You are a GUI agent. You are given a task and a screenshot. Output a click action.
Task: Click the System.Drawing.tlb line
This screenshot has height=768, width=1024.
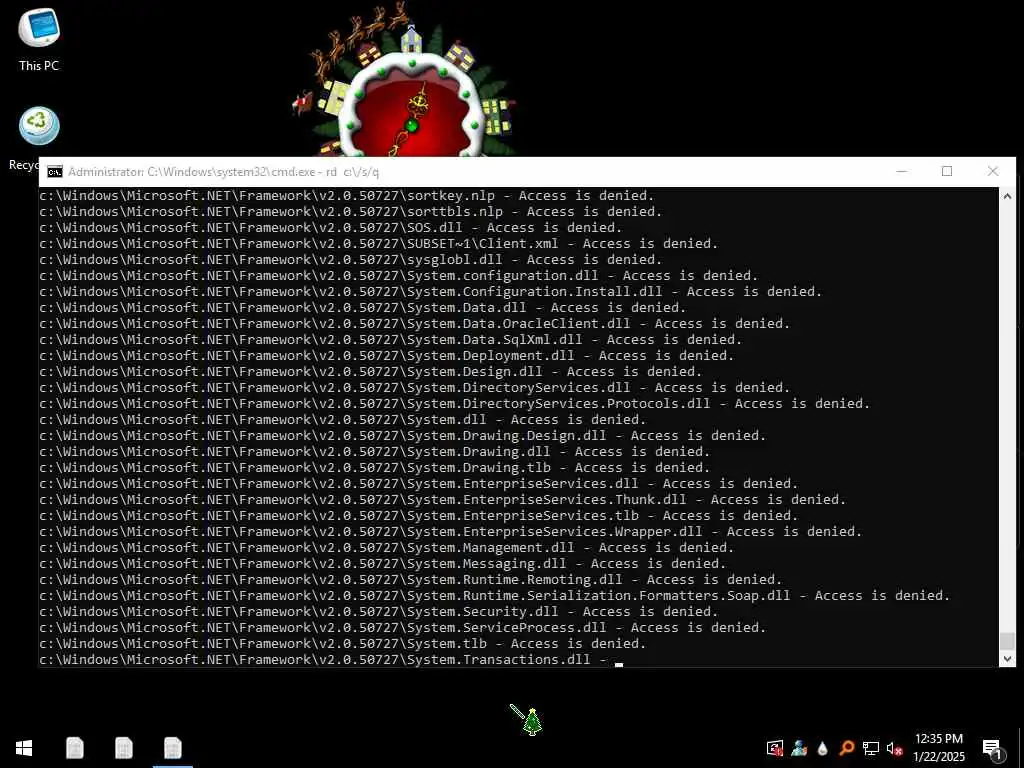coord(374,468)
